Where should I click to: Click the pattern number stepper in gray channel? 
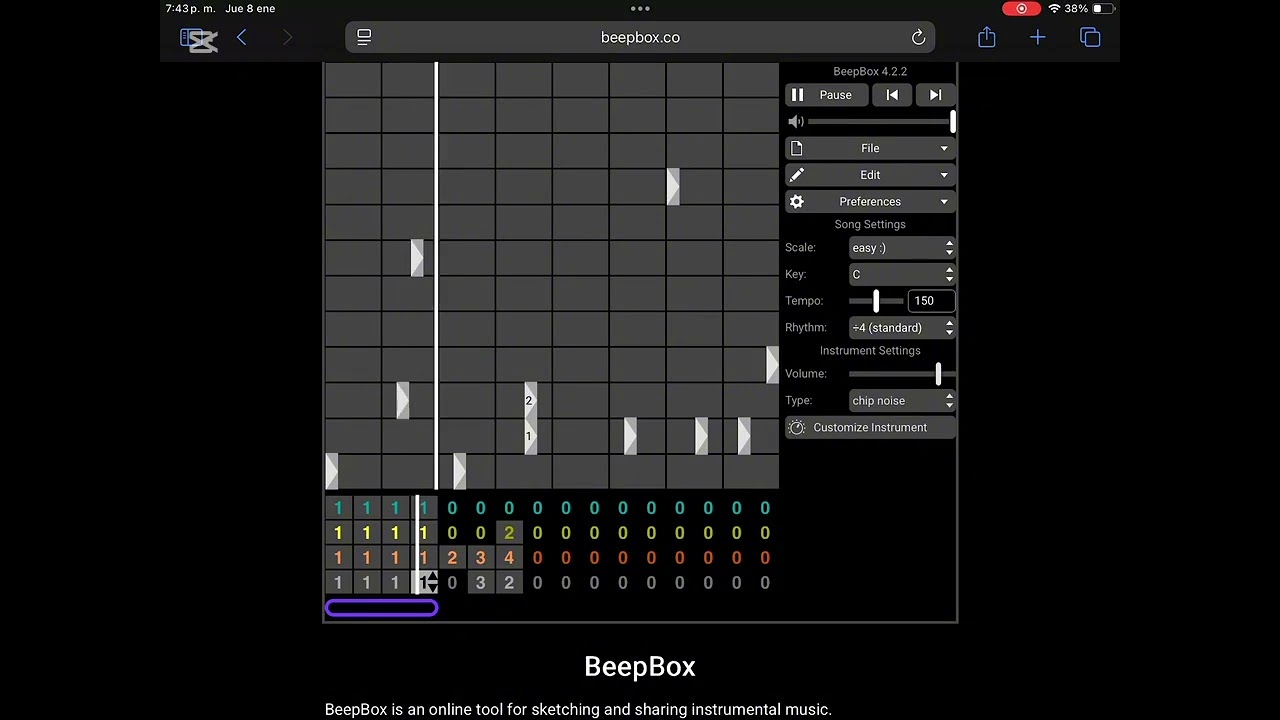click(x=431, y=583)
